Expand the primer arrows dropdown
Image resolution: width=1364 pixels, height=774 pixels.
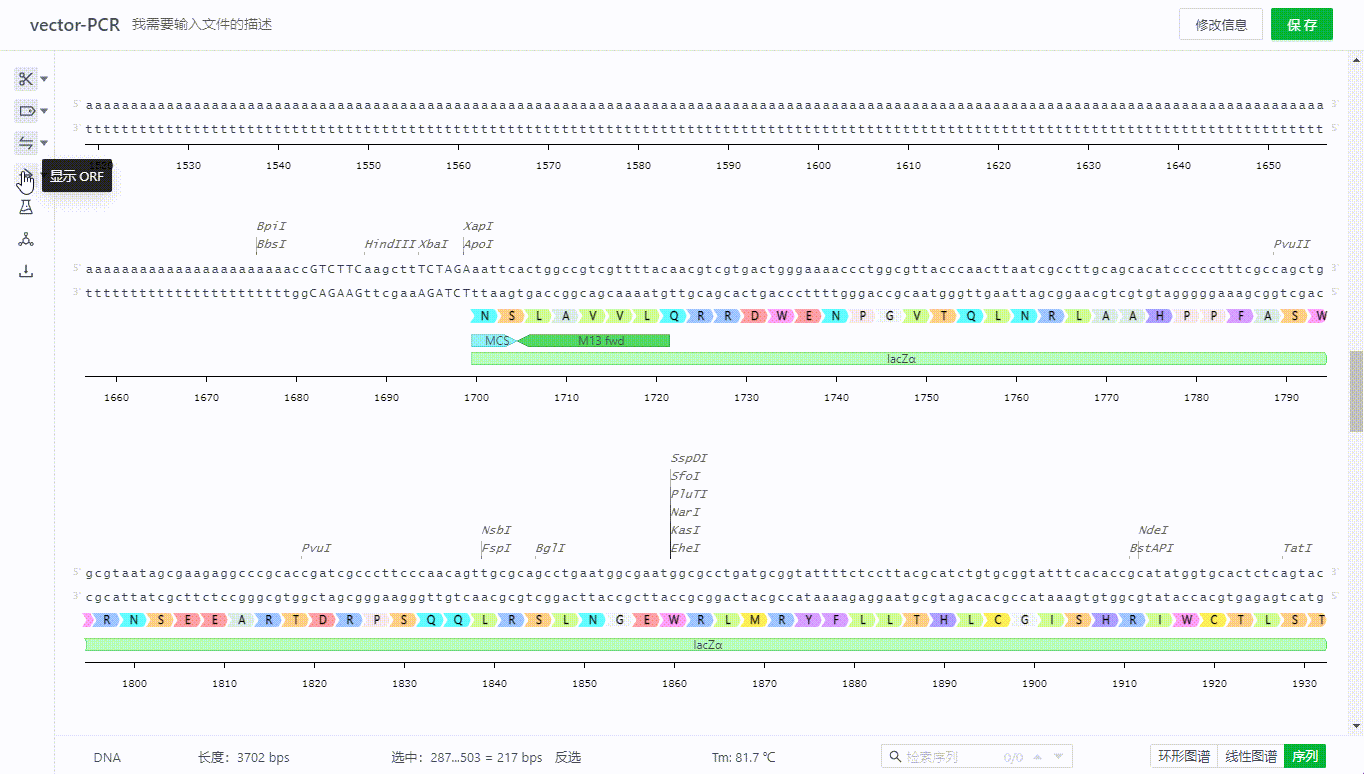[x=44, y=143]
